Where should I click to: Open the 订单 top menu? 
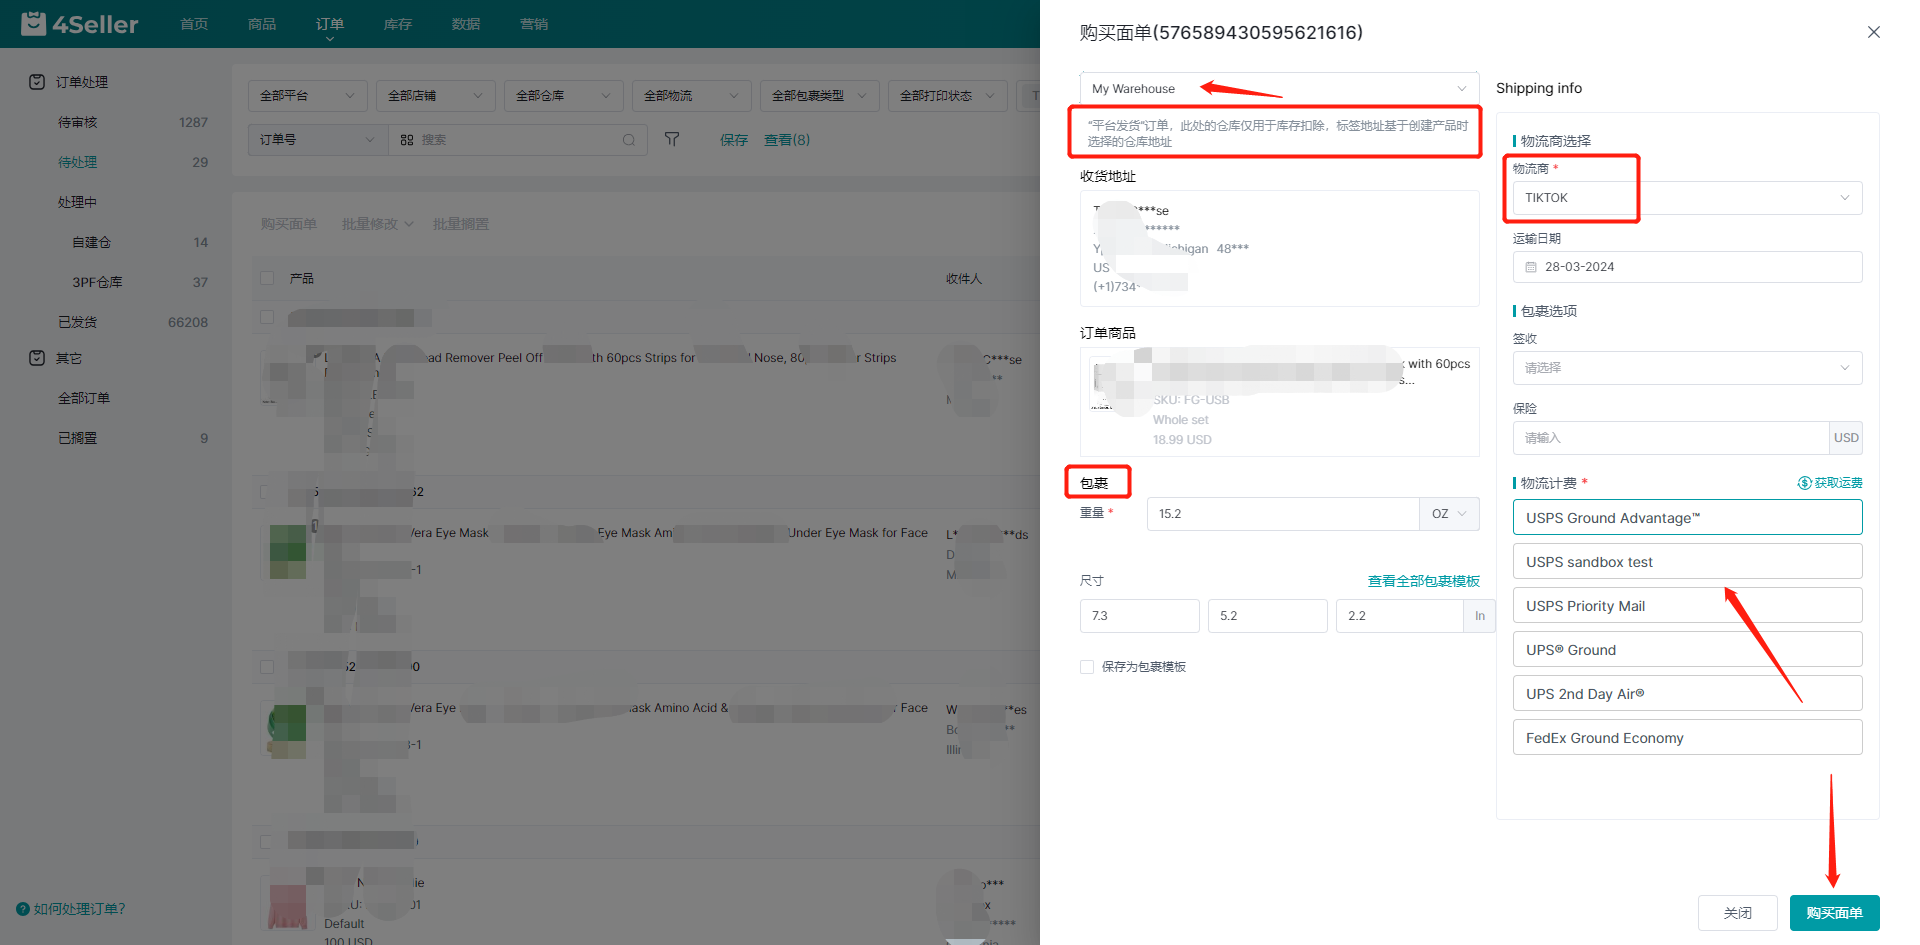pyautogui.click(x=330, y=24)
